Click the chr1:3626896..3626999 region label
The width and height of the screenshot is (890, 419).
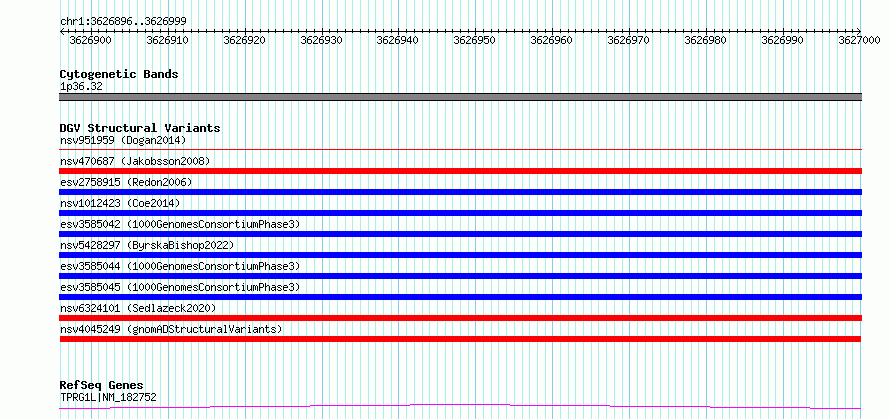123,22
